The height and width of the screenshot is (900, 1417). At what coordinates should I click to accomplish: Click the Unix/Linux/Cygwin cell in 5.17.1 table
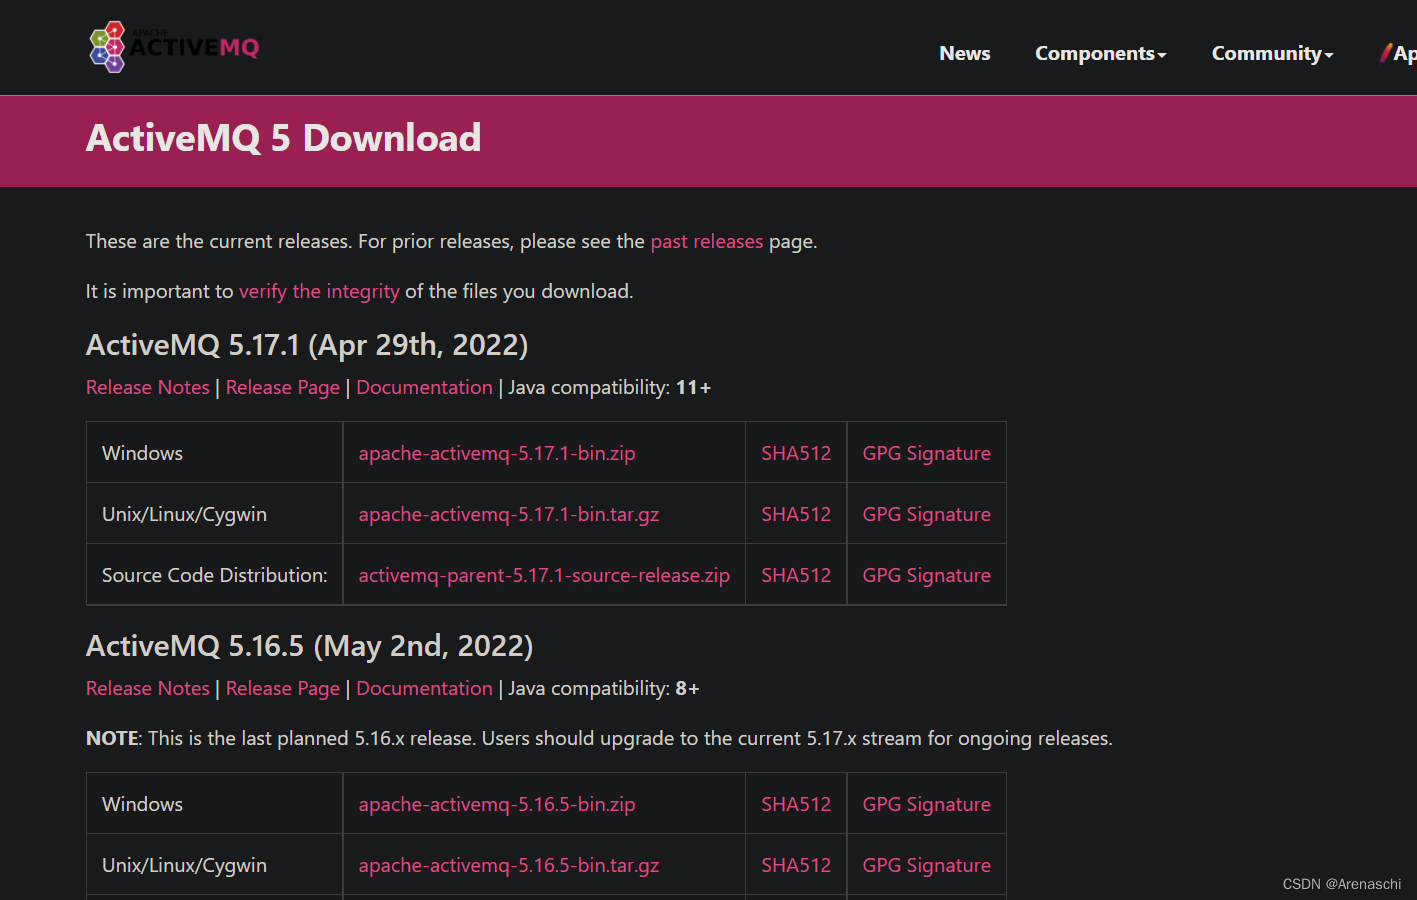click(215, 514)
